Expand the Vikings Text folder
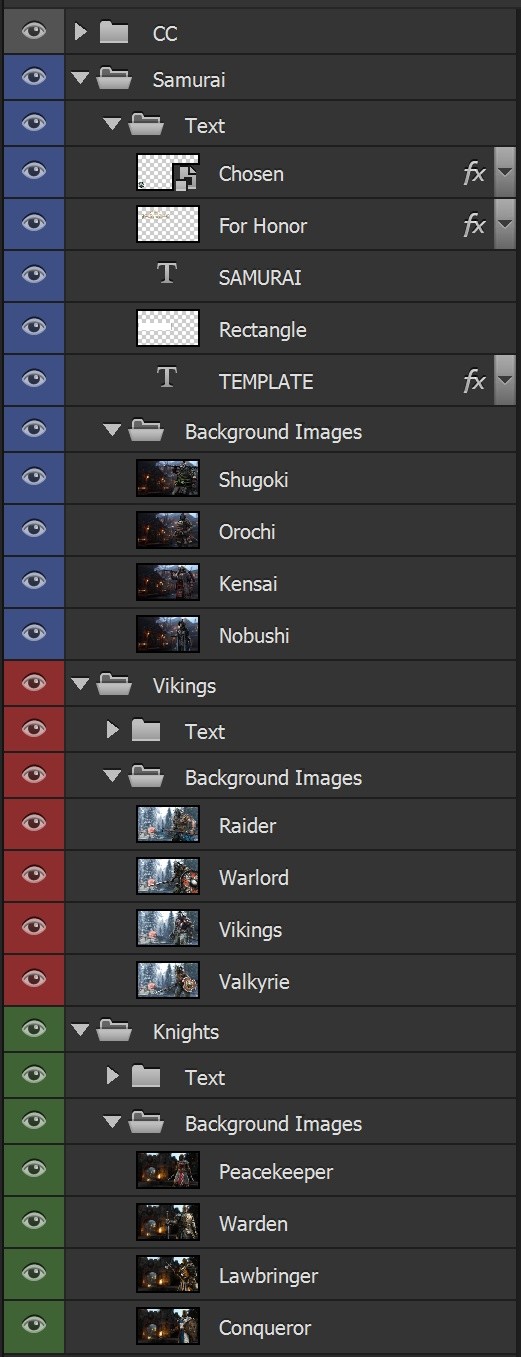The height and width of the screenshot is (1357, 521). coord(112,731)
